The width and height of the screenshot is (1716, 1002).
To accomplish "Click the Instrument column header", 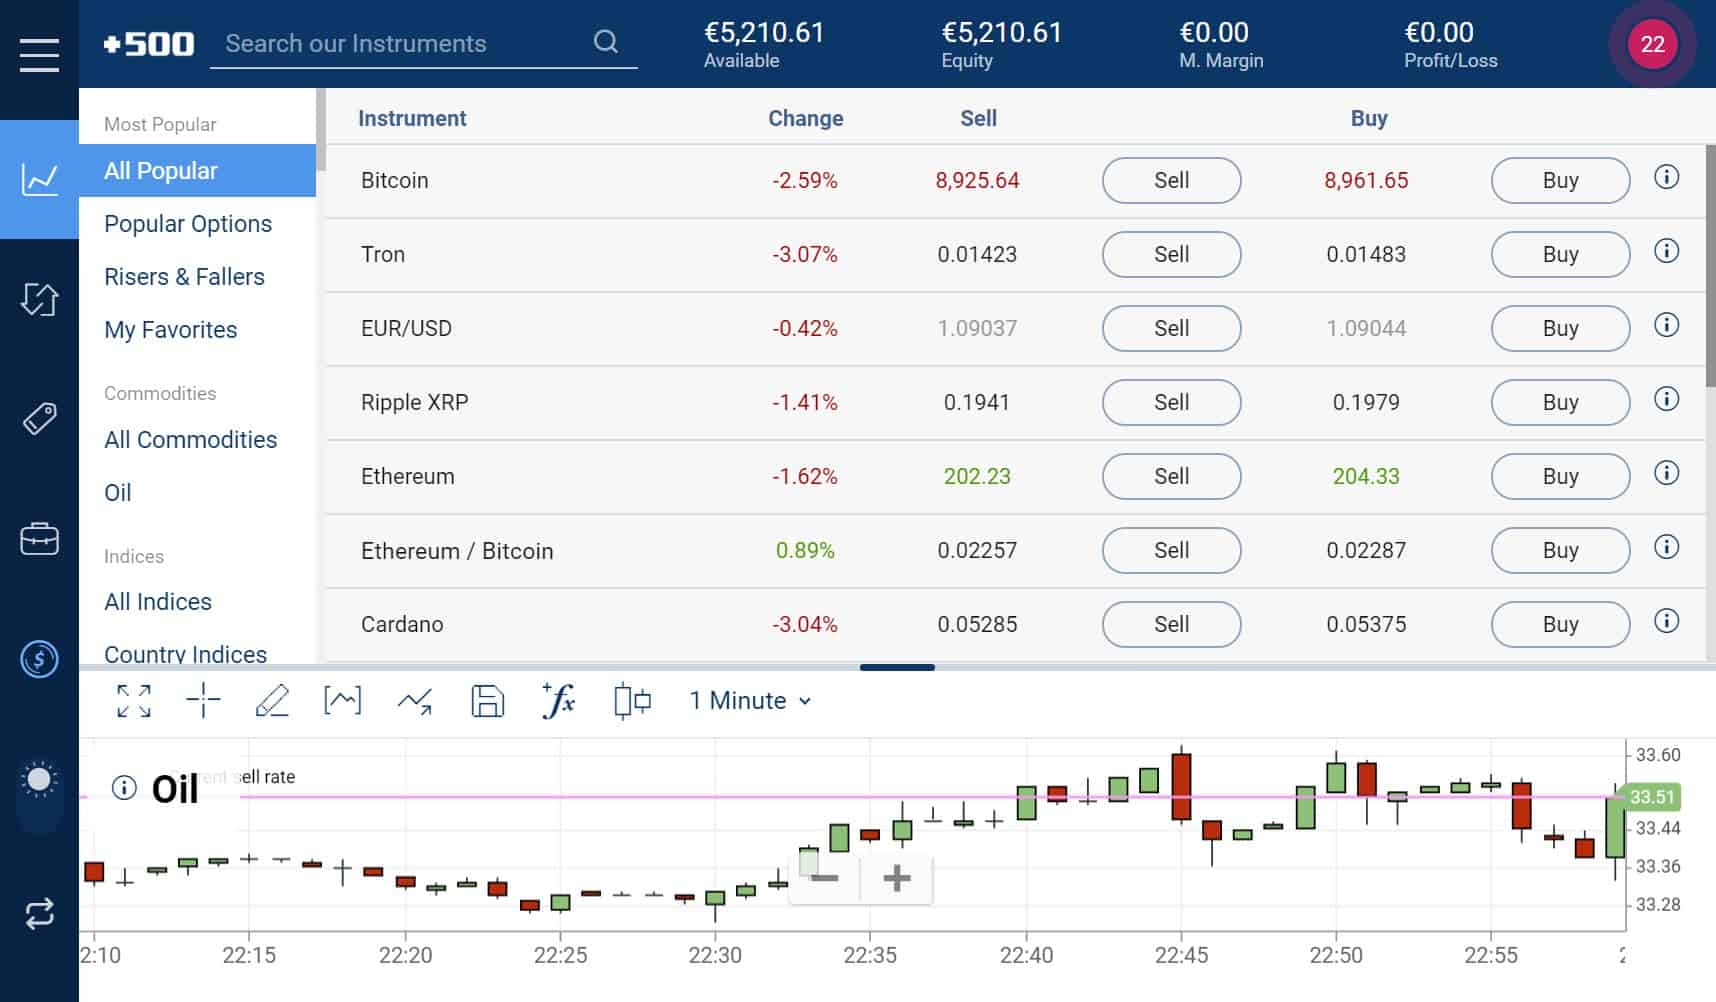I will pyautogui.click(x=412, y=118).
